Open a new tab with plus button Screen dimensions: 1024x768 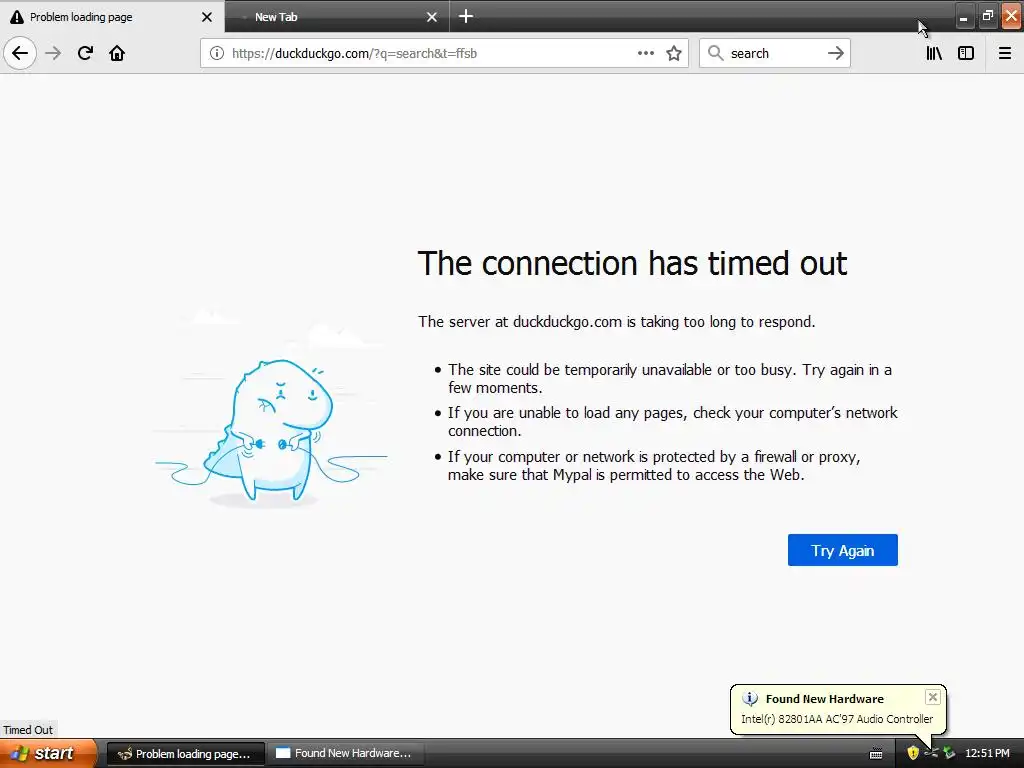coord(466,16)
